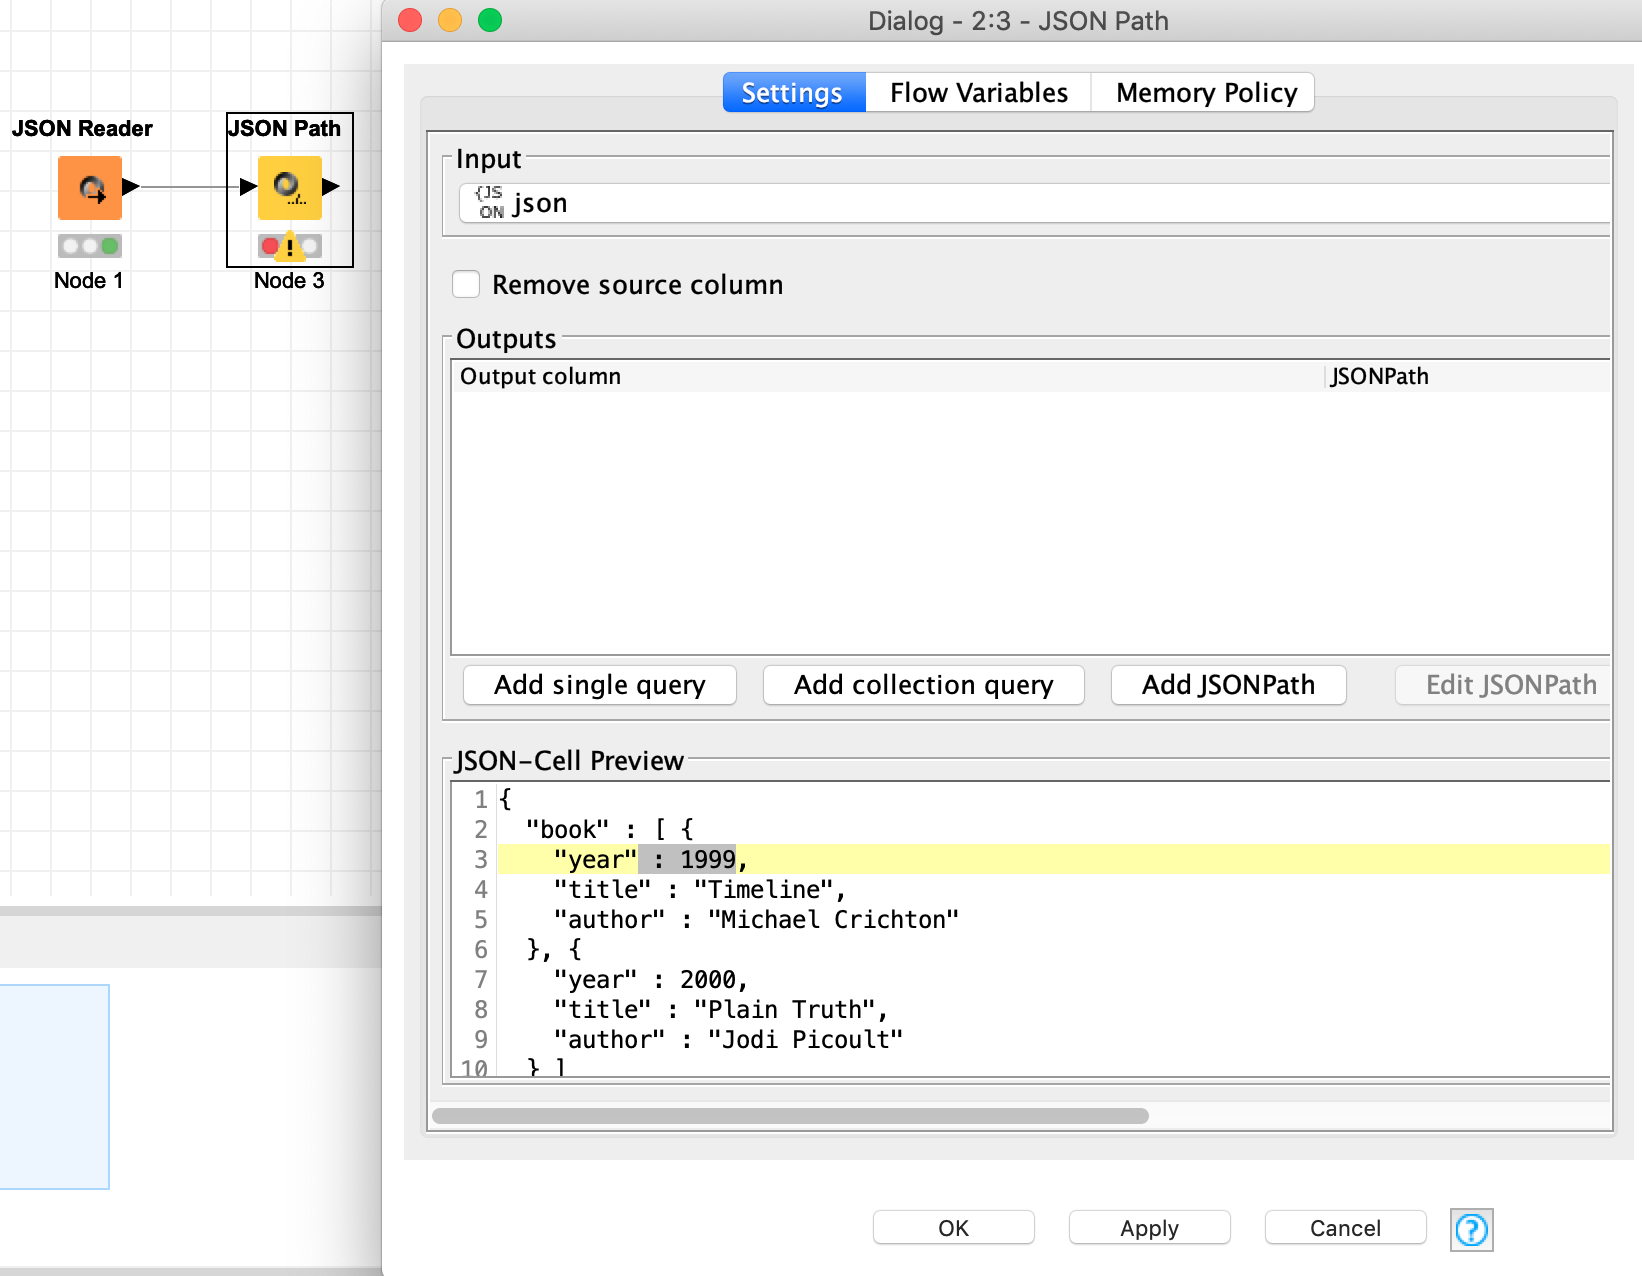Click the "title" : "Plain Truth" line
1642x1276 pixels.
click(721, 1009)
